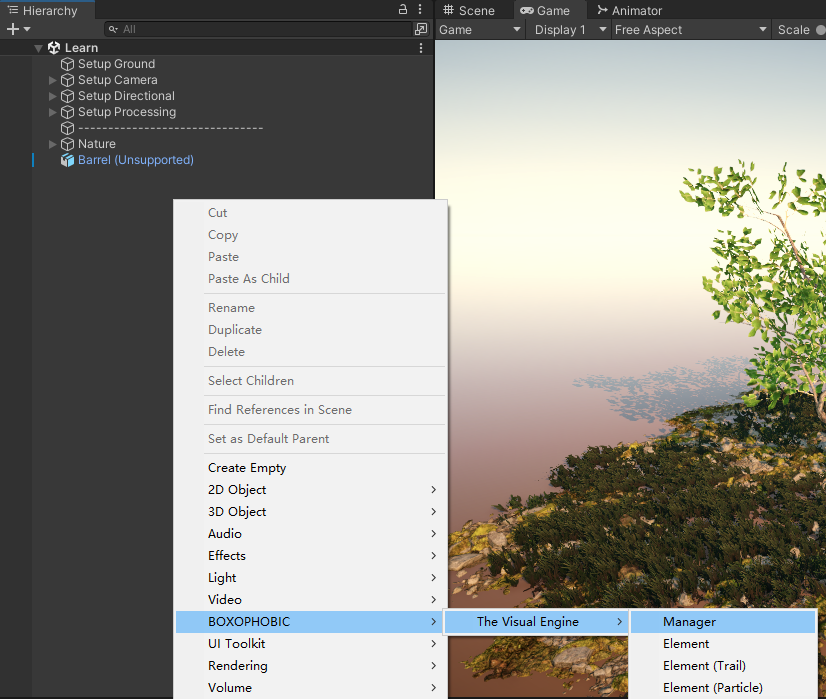Select the Setup Ground object
Image resolution: width=826 pixels, height=699 pixels.
116,64
